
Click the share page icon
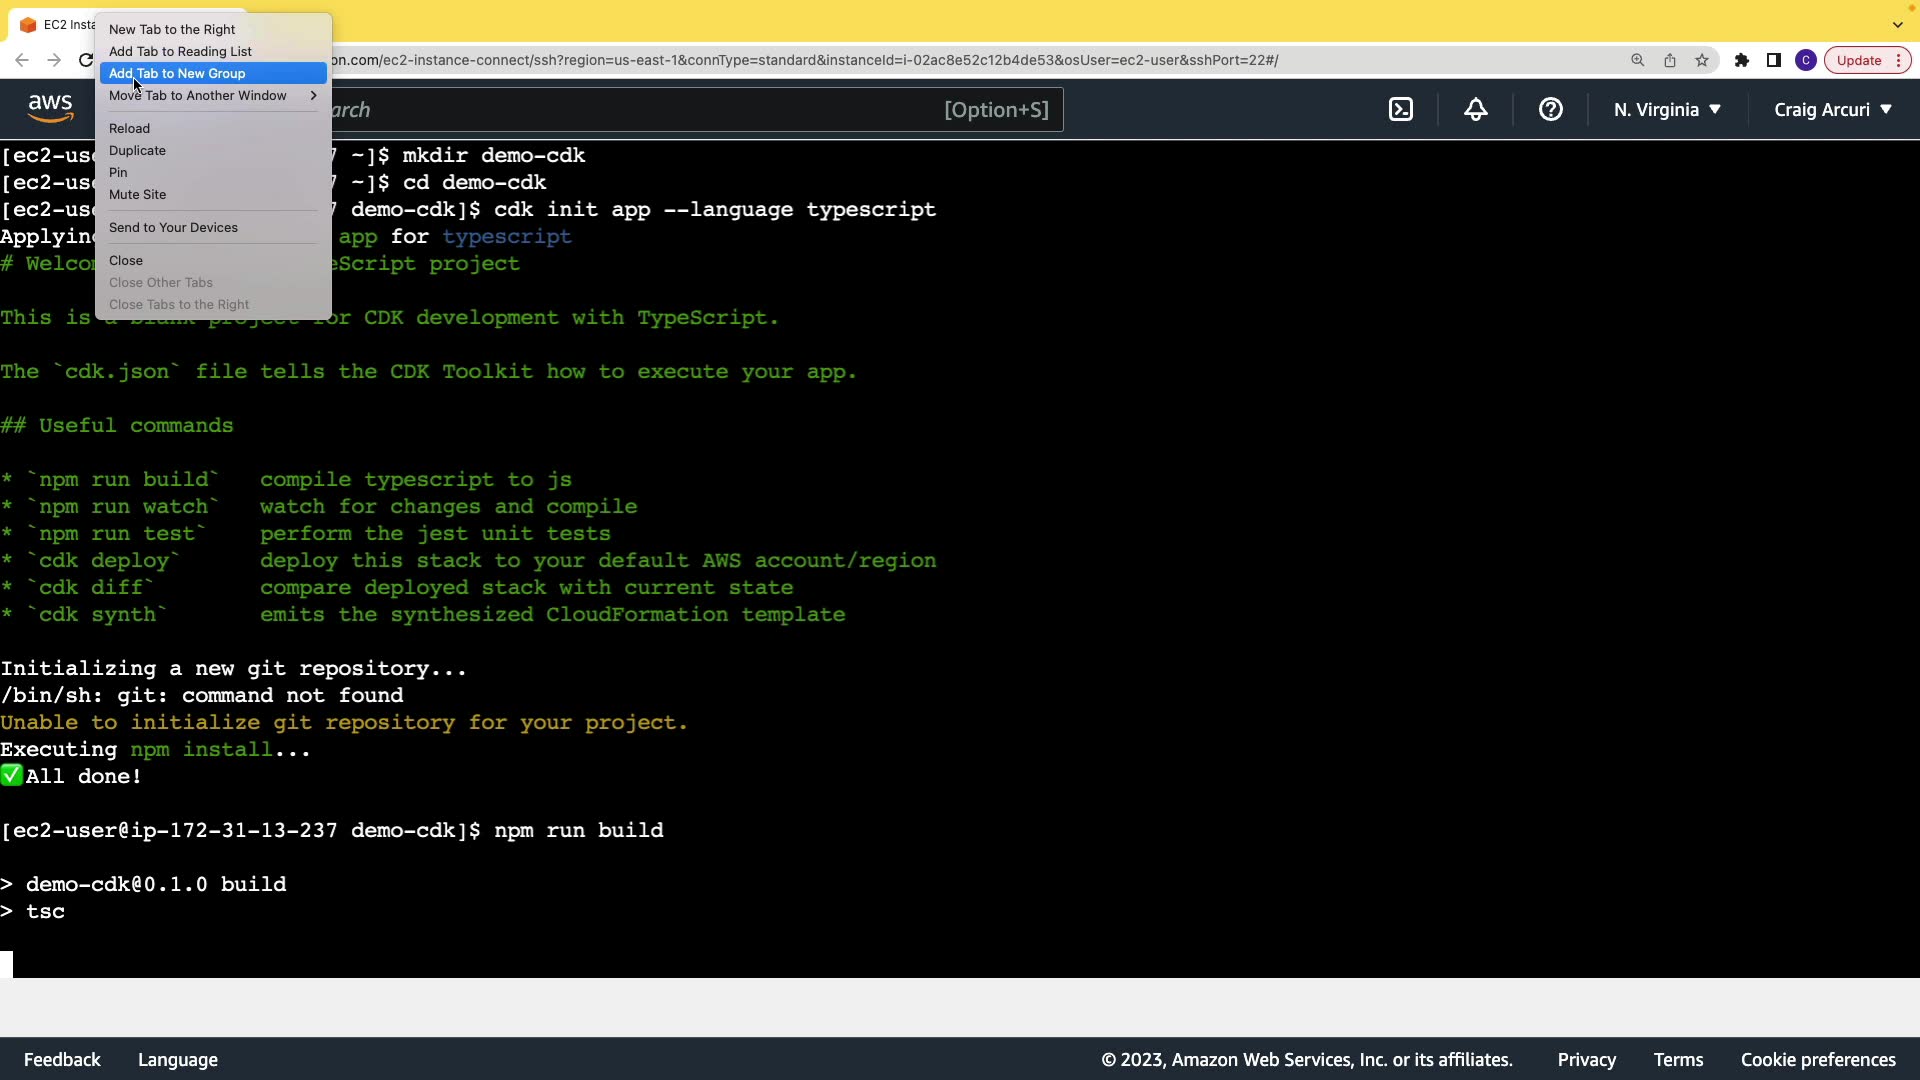[1670, 60]
